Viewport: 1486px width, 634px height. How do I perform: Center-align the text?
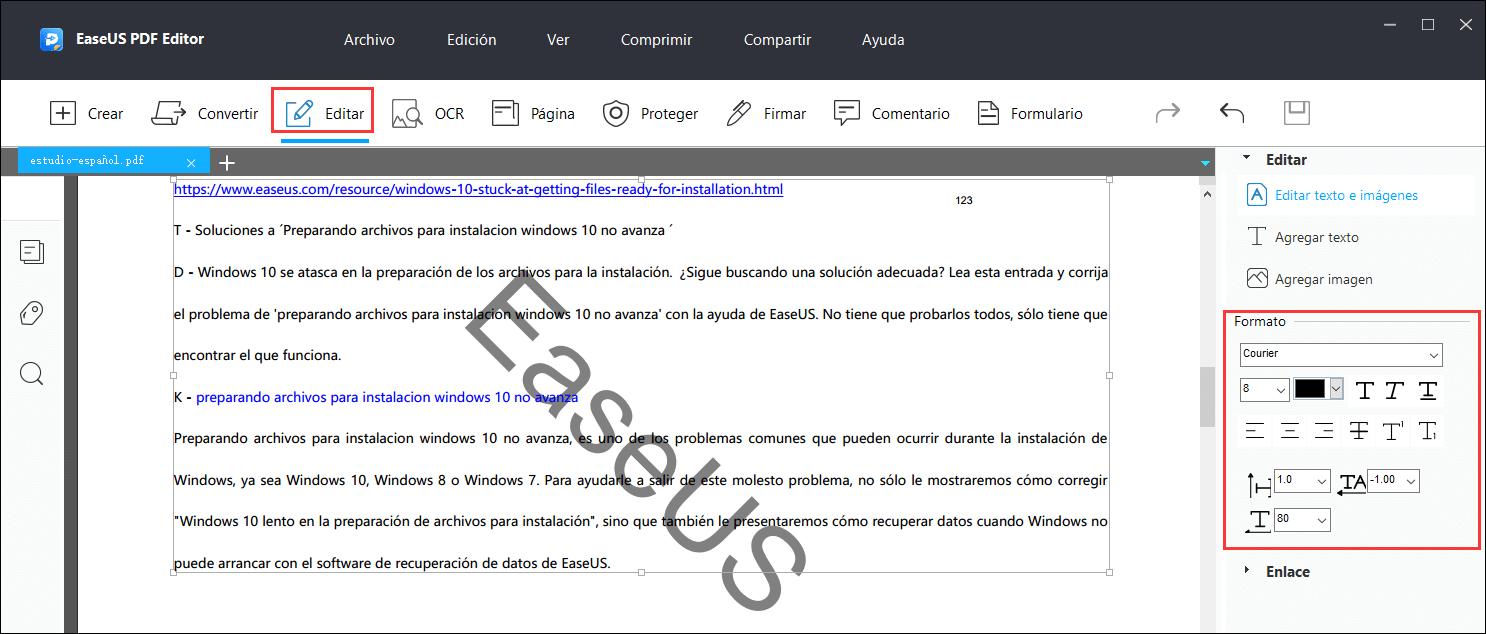pos(1290,431)
